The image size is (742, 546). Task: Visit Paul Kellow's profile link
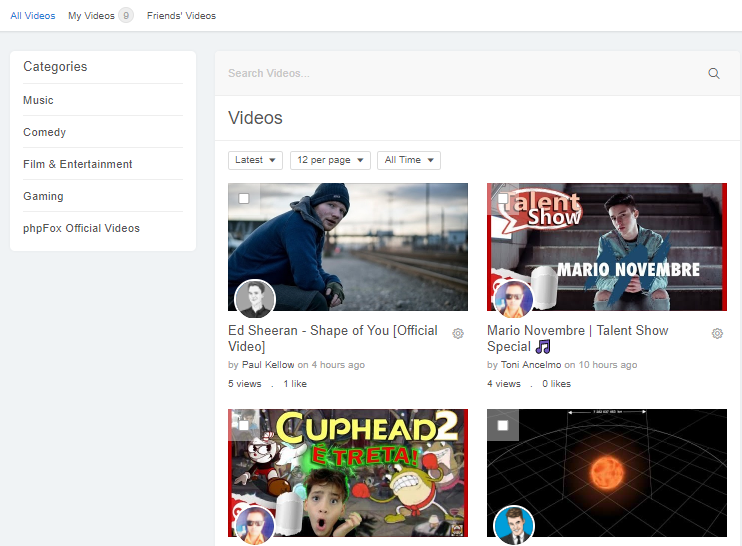[x=268, y=365]
